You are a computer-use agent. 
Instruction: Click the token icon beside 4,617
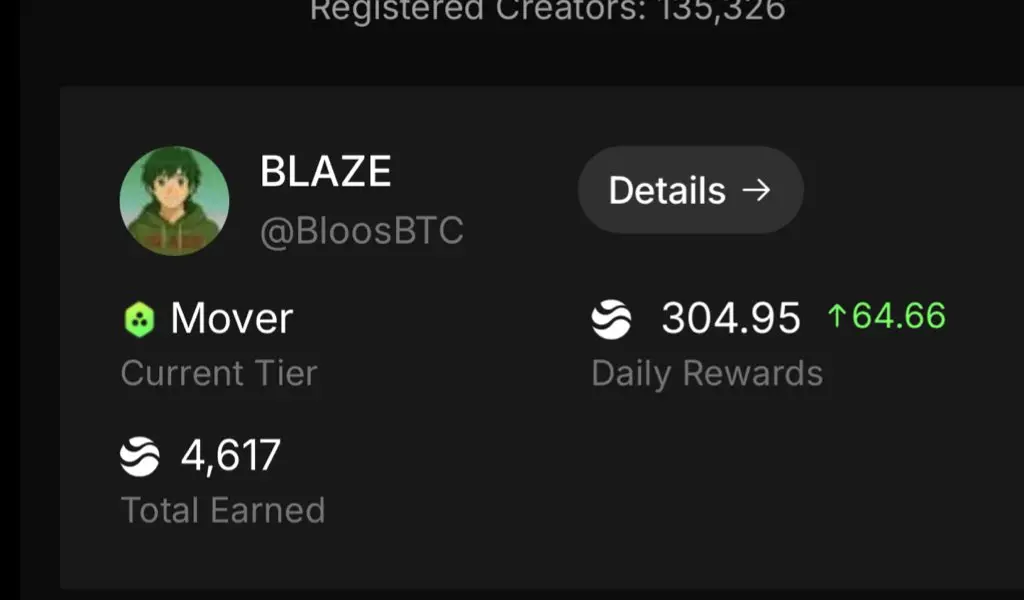pos(140,456)
